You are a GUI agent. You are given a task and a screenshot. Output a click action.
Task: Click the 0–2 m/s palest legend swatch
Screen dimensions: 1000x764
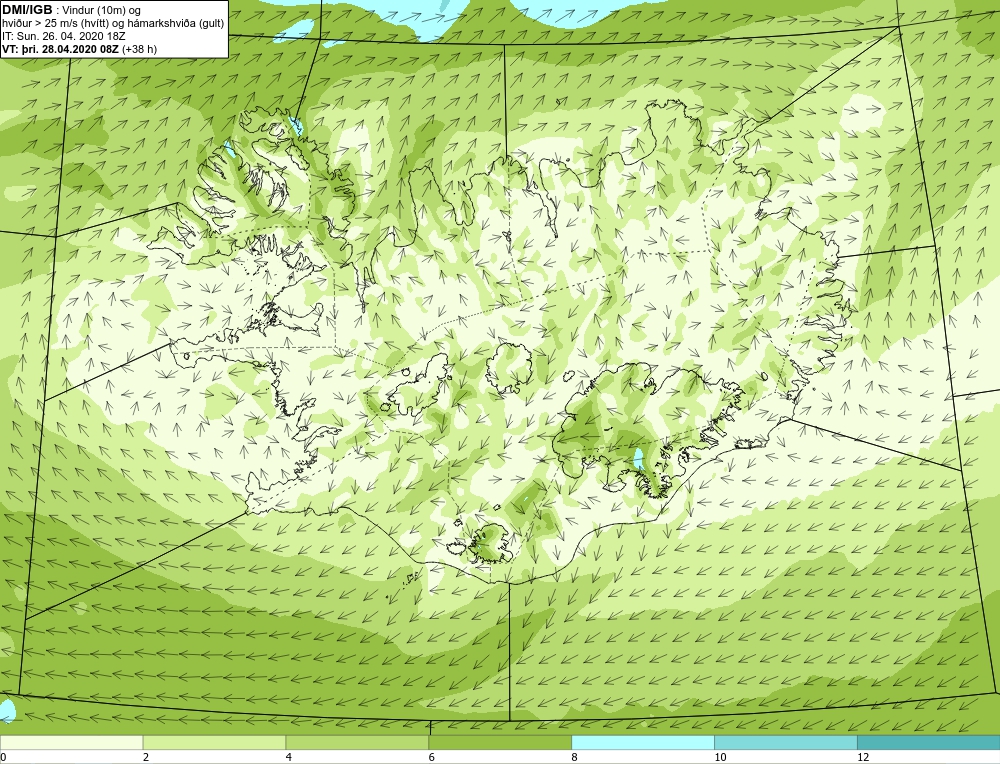tap(71, 742)
